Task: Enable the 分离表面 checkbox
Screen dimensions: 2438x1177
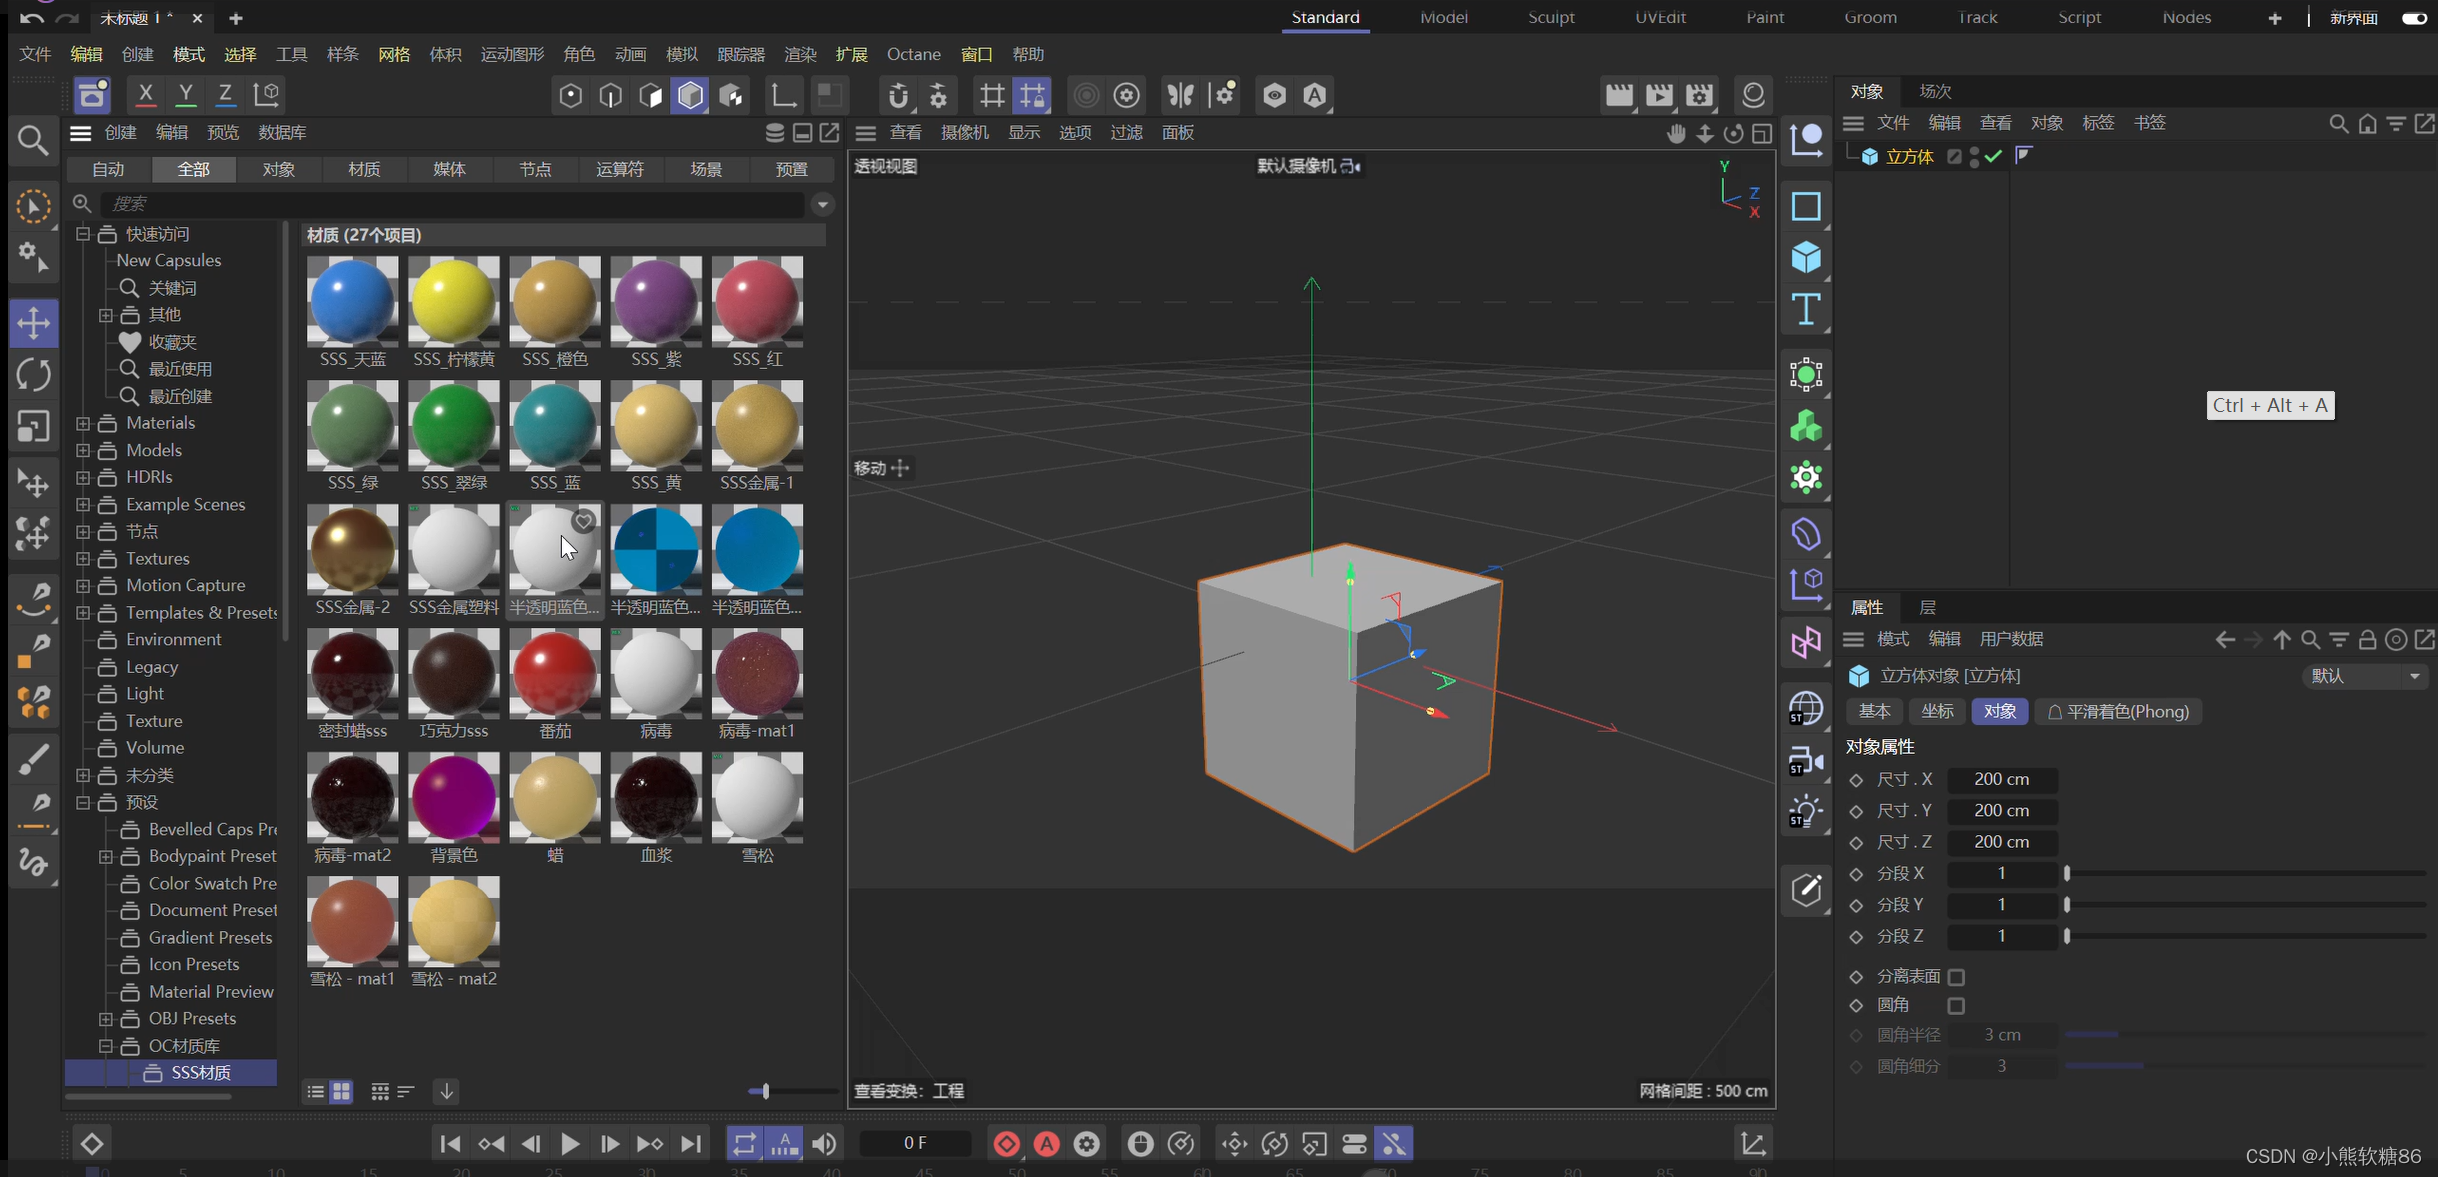Action: pyautogui.click(x=1956, y=977)
